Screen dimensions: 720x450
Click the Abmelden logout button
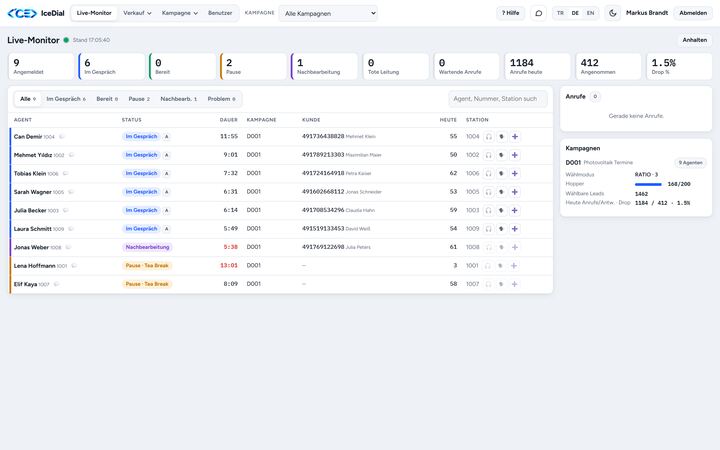click(x=693, y=13)
